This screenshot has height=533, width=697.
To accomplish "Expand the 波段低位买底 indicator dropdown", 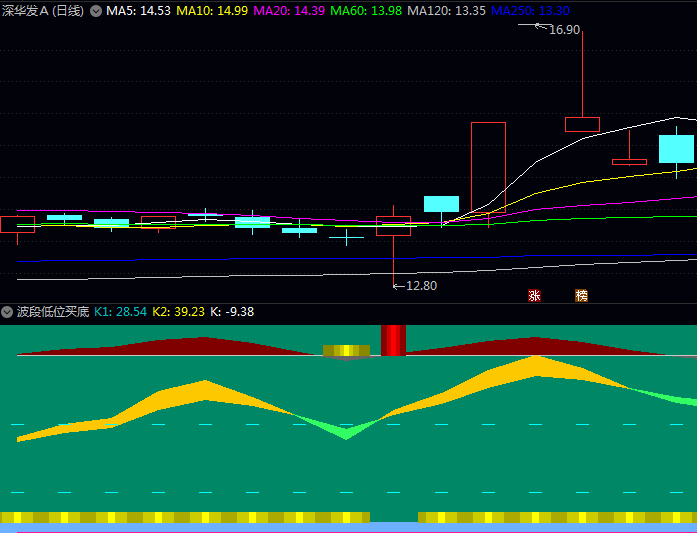I will pos(7,312).
